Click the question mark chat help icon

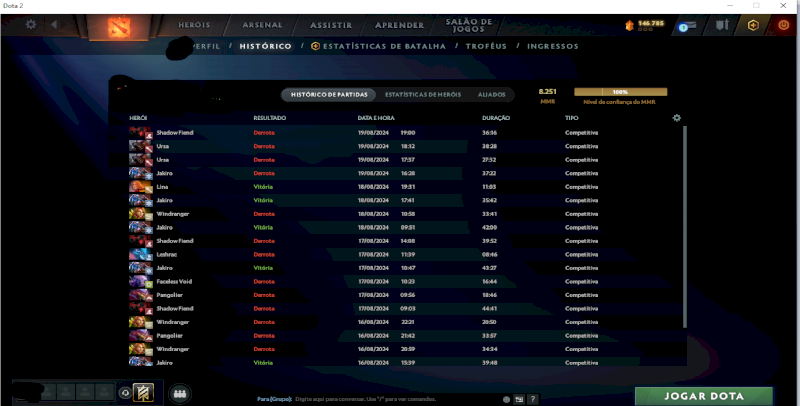[x=533, y=399]
